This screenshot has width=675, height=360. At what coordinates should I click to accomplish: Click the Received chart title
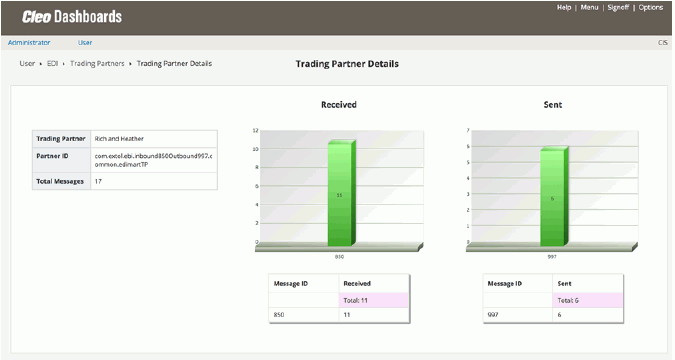pyautogui.click(x=339, y=105)
